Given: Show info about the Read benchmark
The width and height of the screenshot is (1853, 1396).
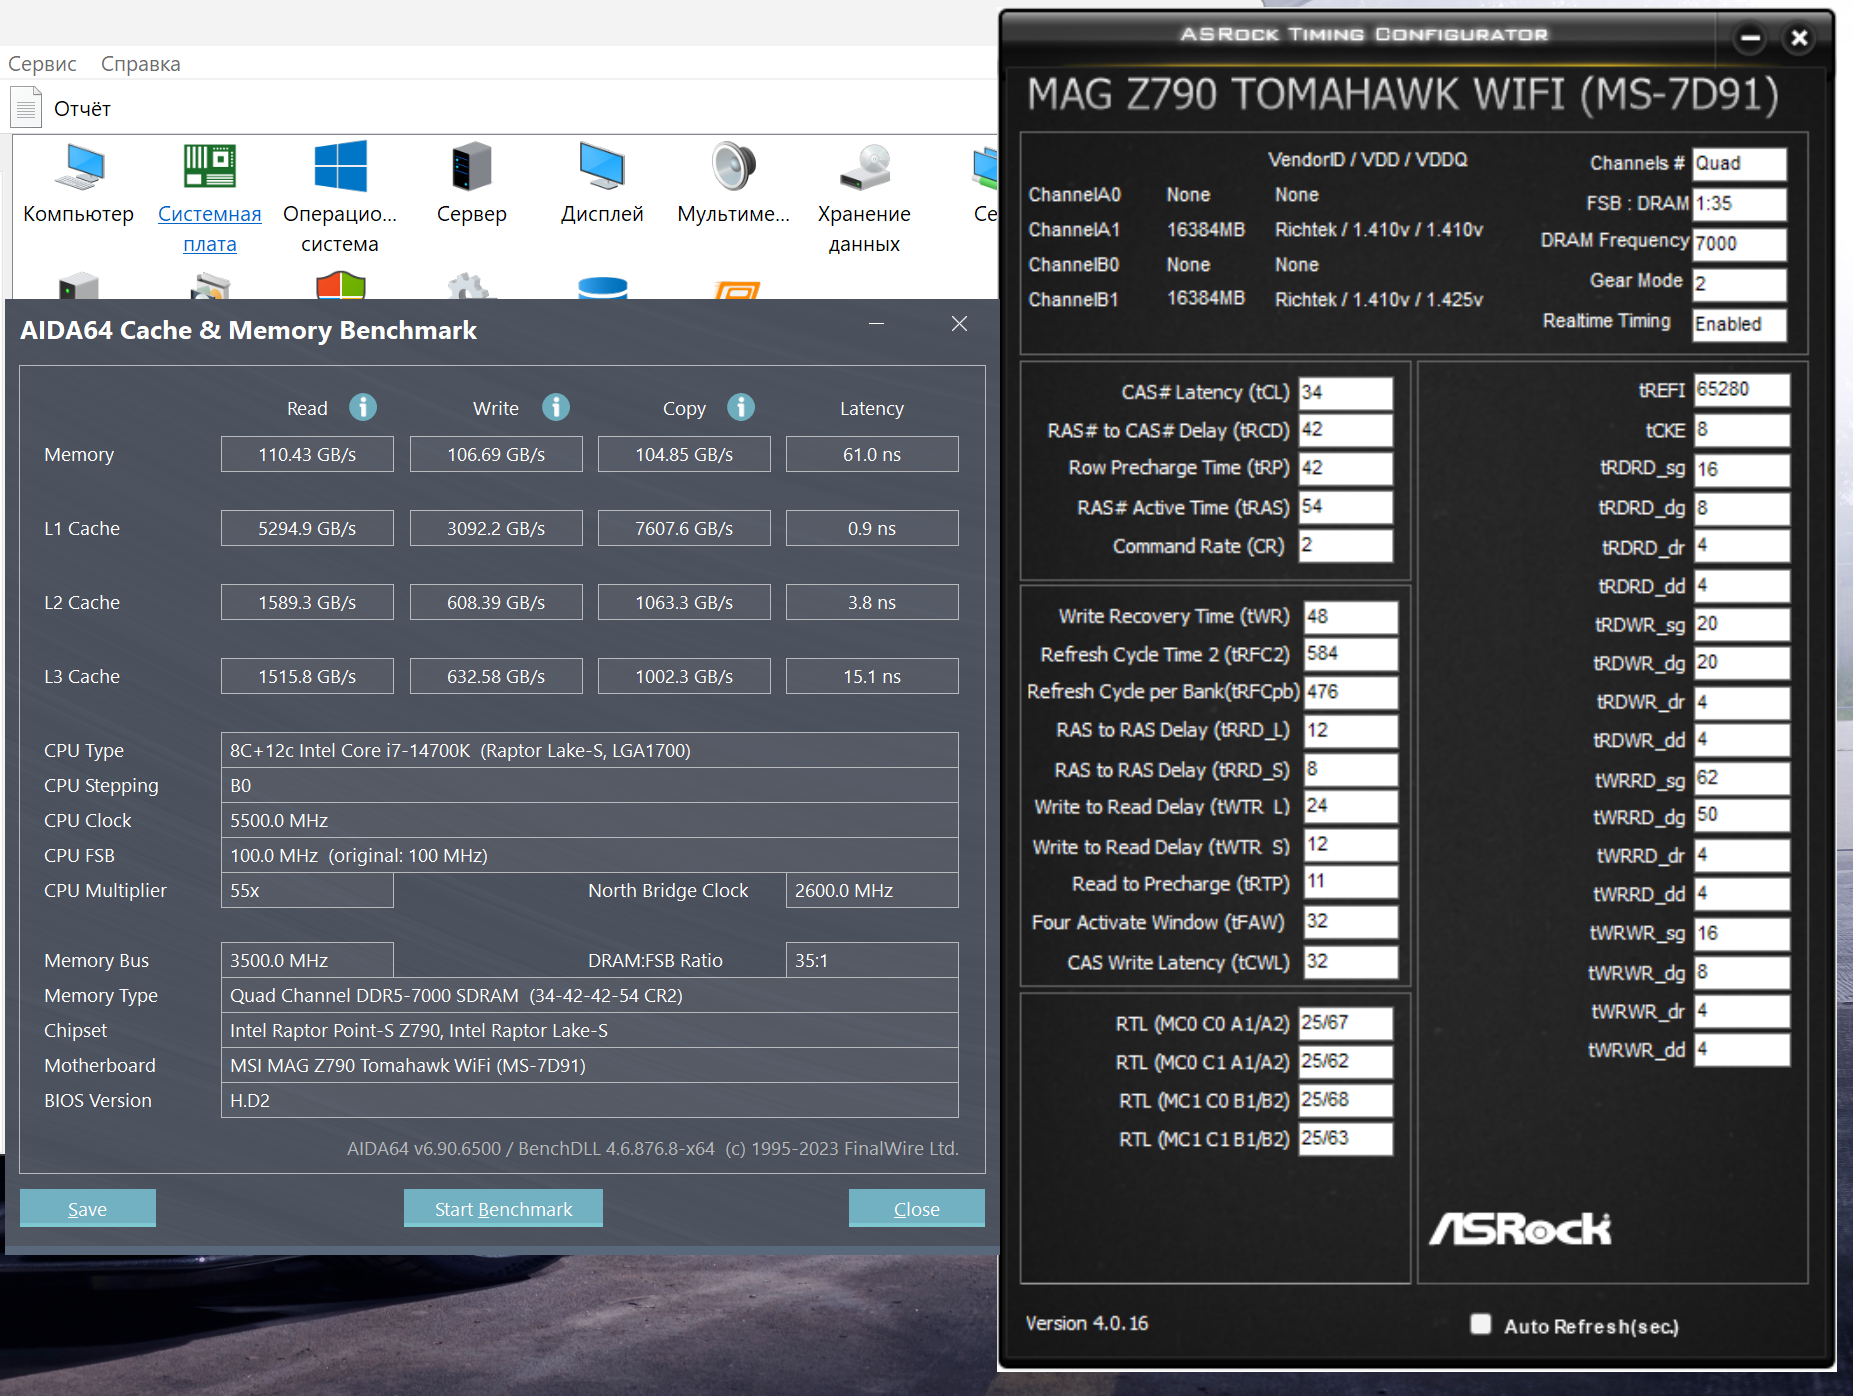Looking at the screenshot, I should [x=363, y=407].
